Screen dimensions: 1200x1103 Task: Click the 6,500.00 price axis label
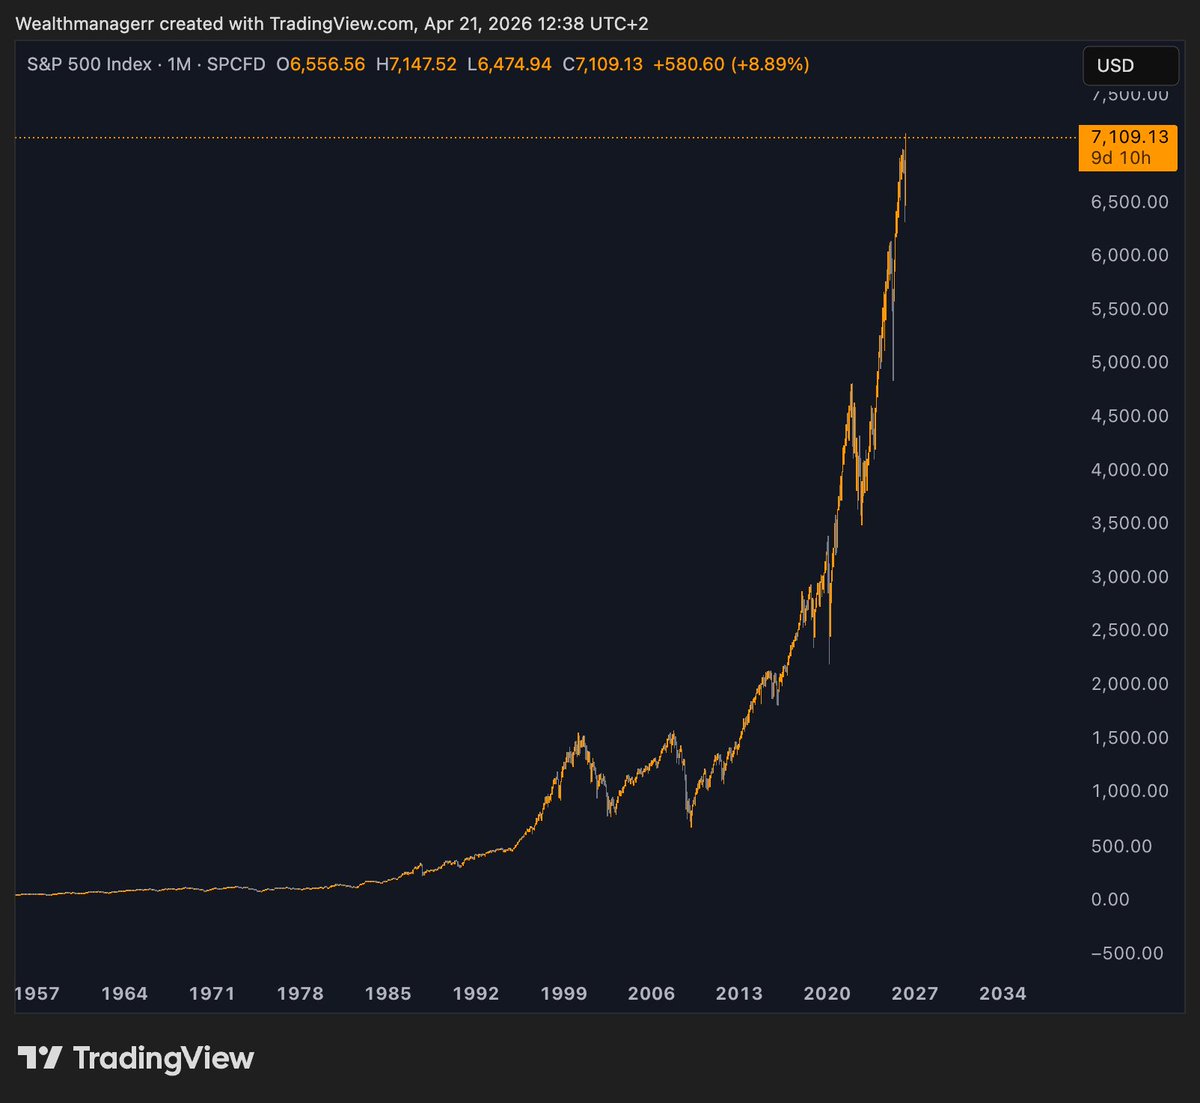point(1129,202)
